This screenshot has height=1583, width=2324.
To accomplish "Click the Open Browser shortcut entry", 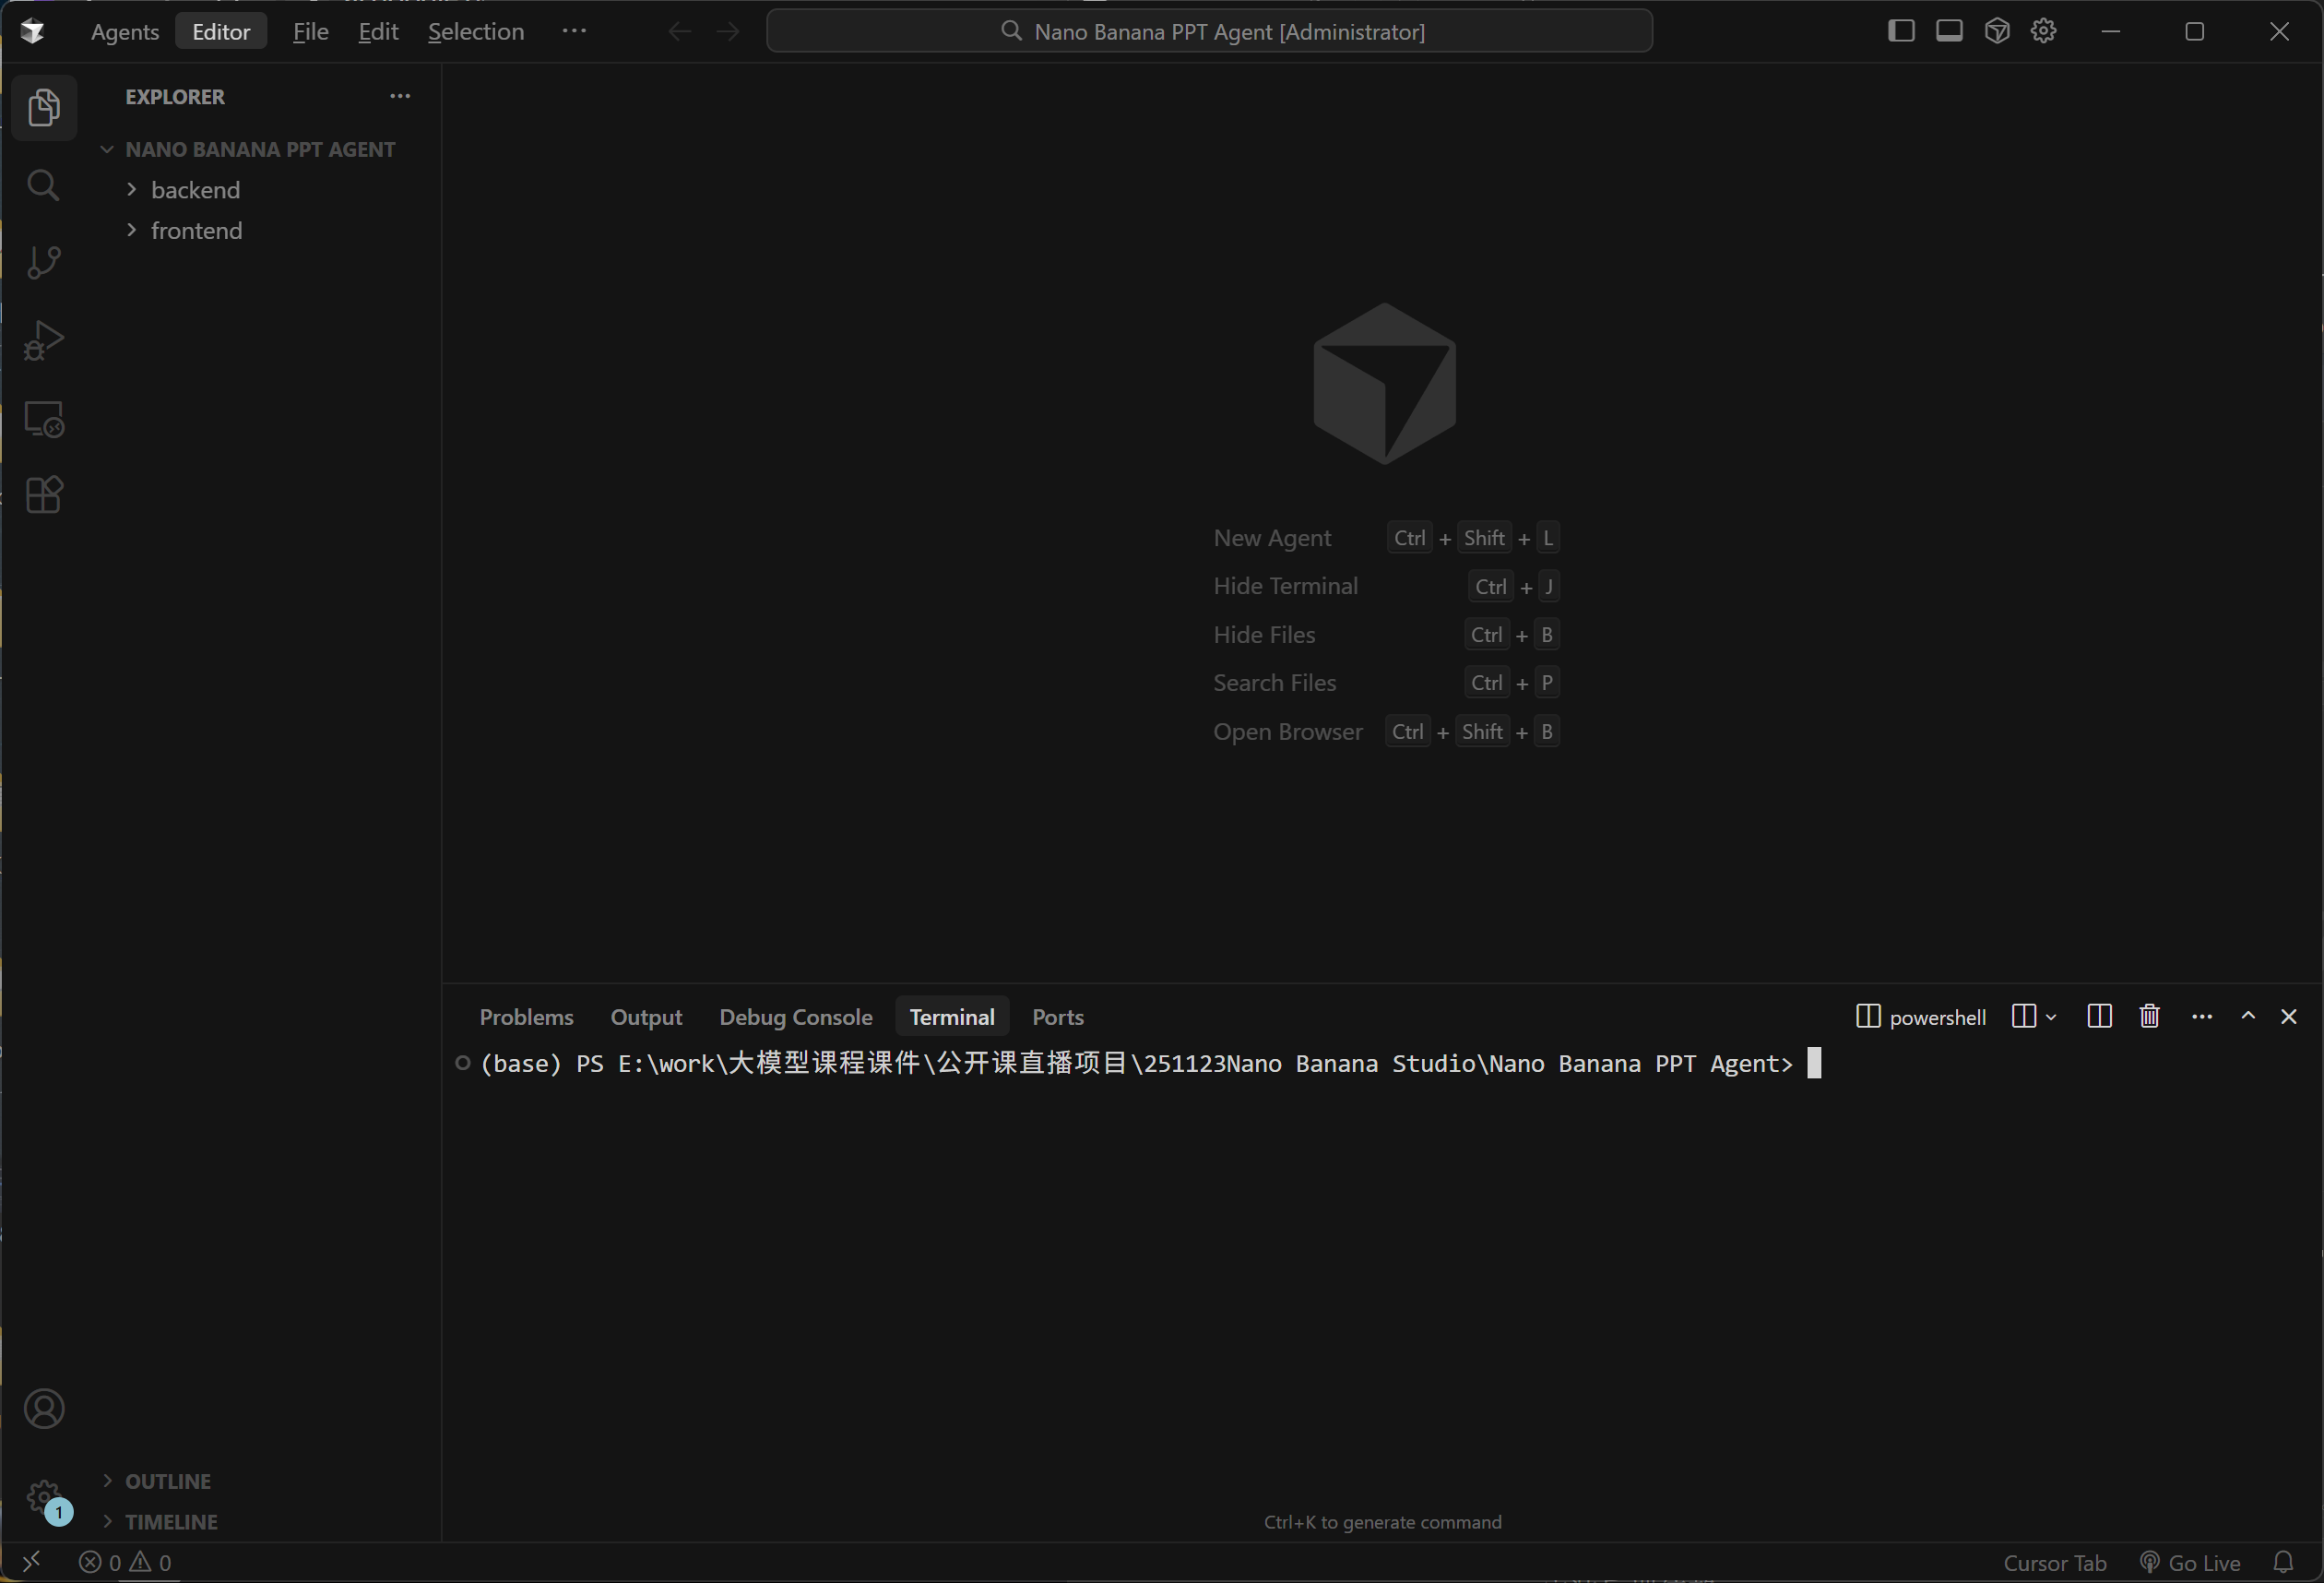I will [x=1386, y=732].
